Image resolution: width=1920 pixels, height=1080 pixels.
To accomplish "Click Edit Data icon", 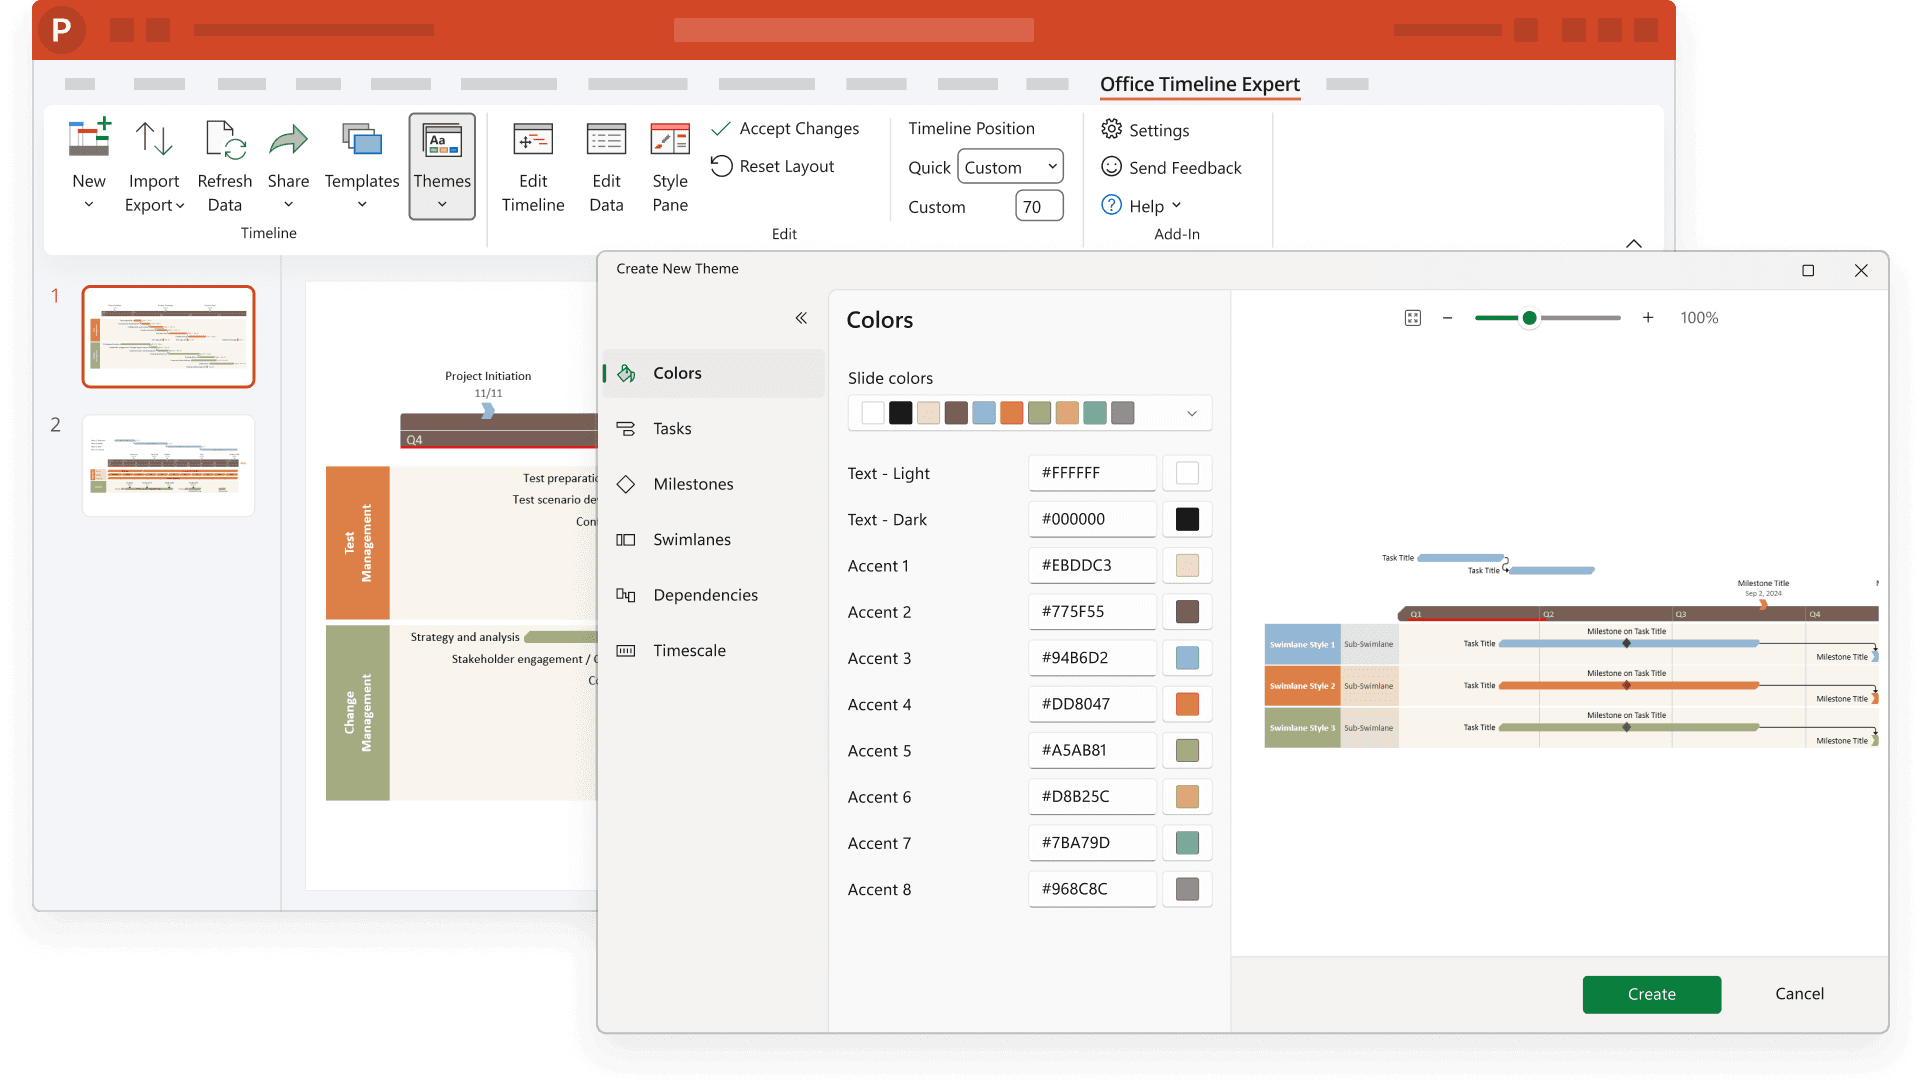I will coord(606,140).
